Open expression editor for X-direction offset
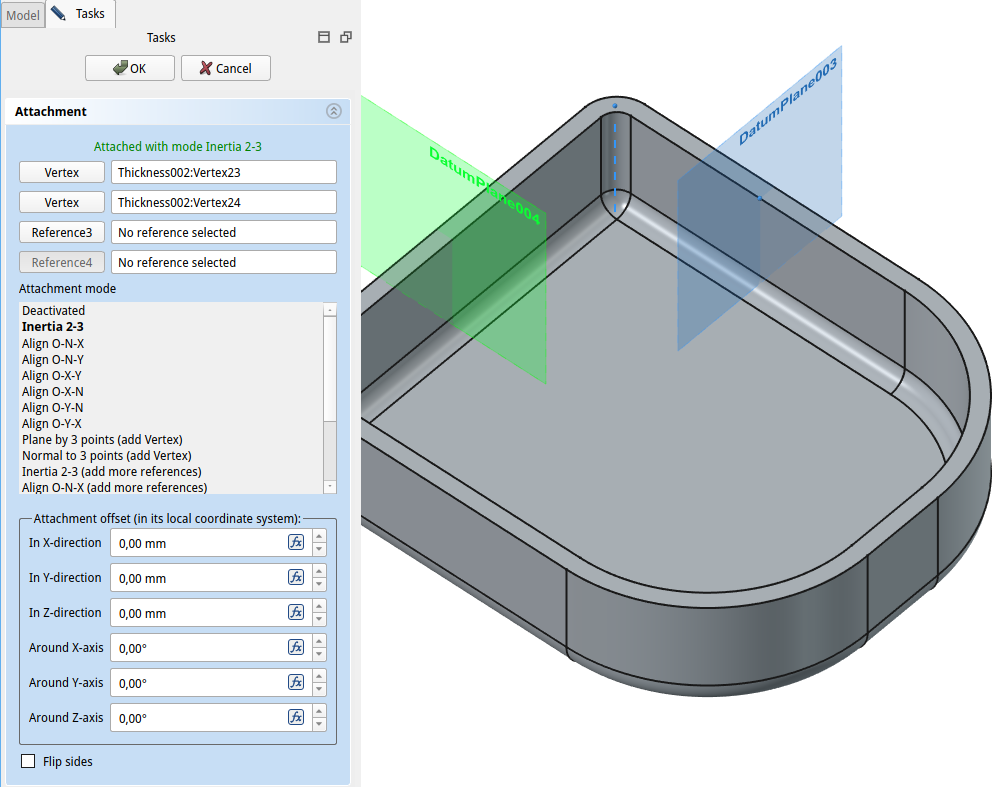The image size is (996, 787). (x=296, y=542)
